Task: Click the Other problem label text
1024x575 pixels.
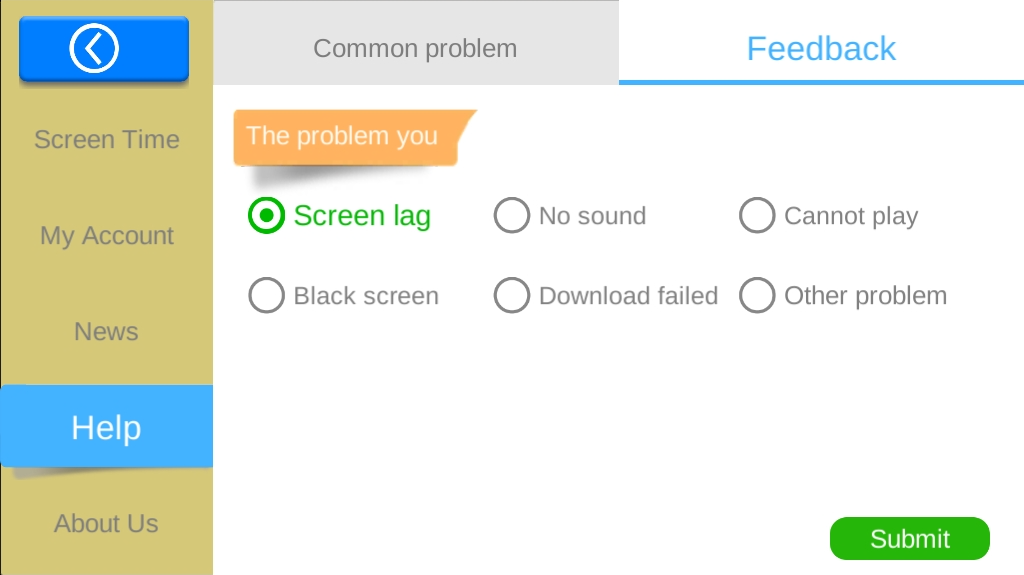Action: click(x=865, y=296)
